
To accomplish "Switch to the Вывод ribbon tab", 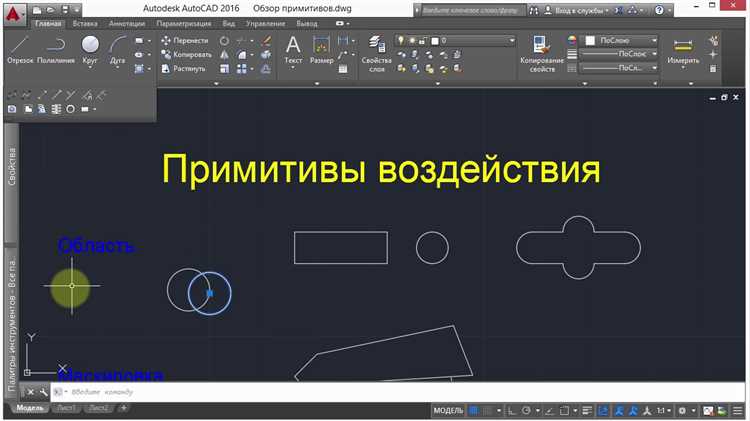I will click(307, 23).
